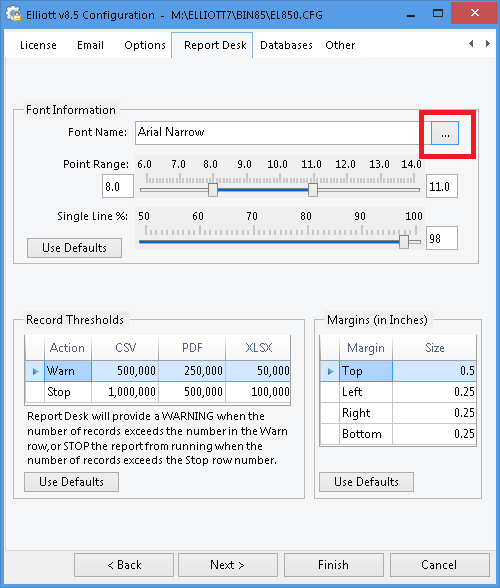
Task: Click the Single Line % slider thumb
Action: pos(404,242)
